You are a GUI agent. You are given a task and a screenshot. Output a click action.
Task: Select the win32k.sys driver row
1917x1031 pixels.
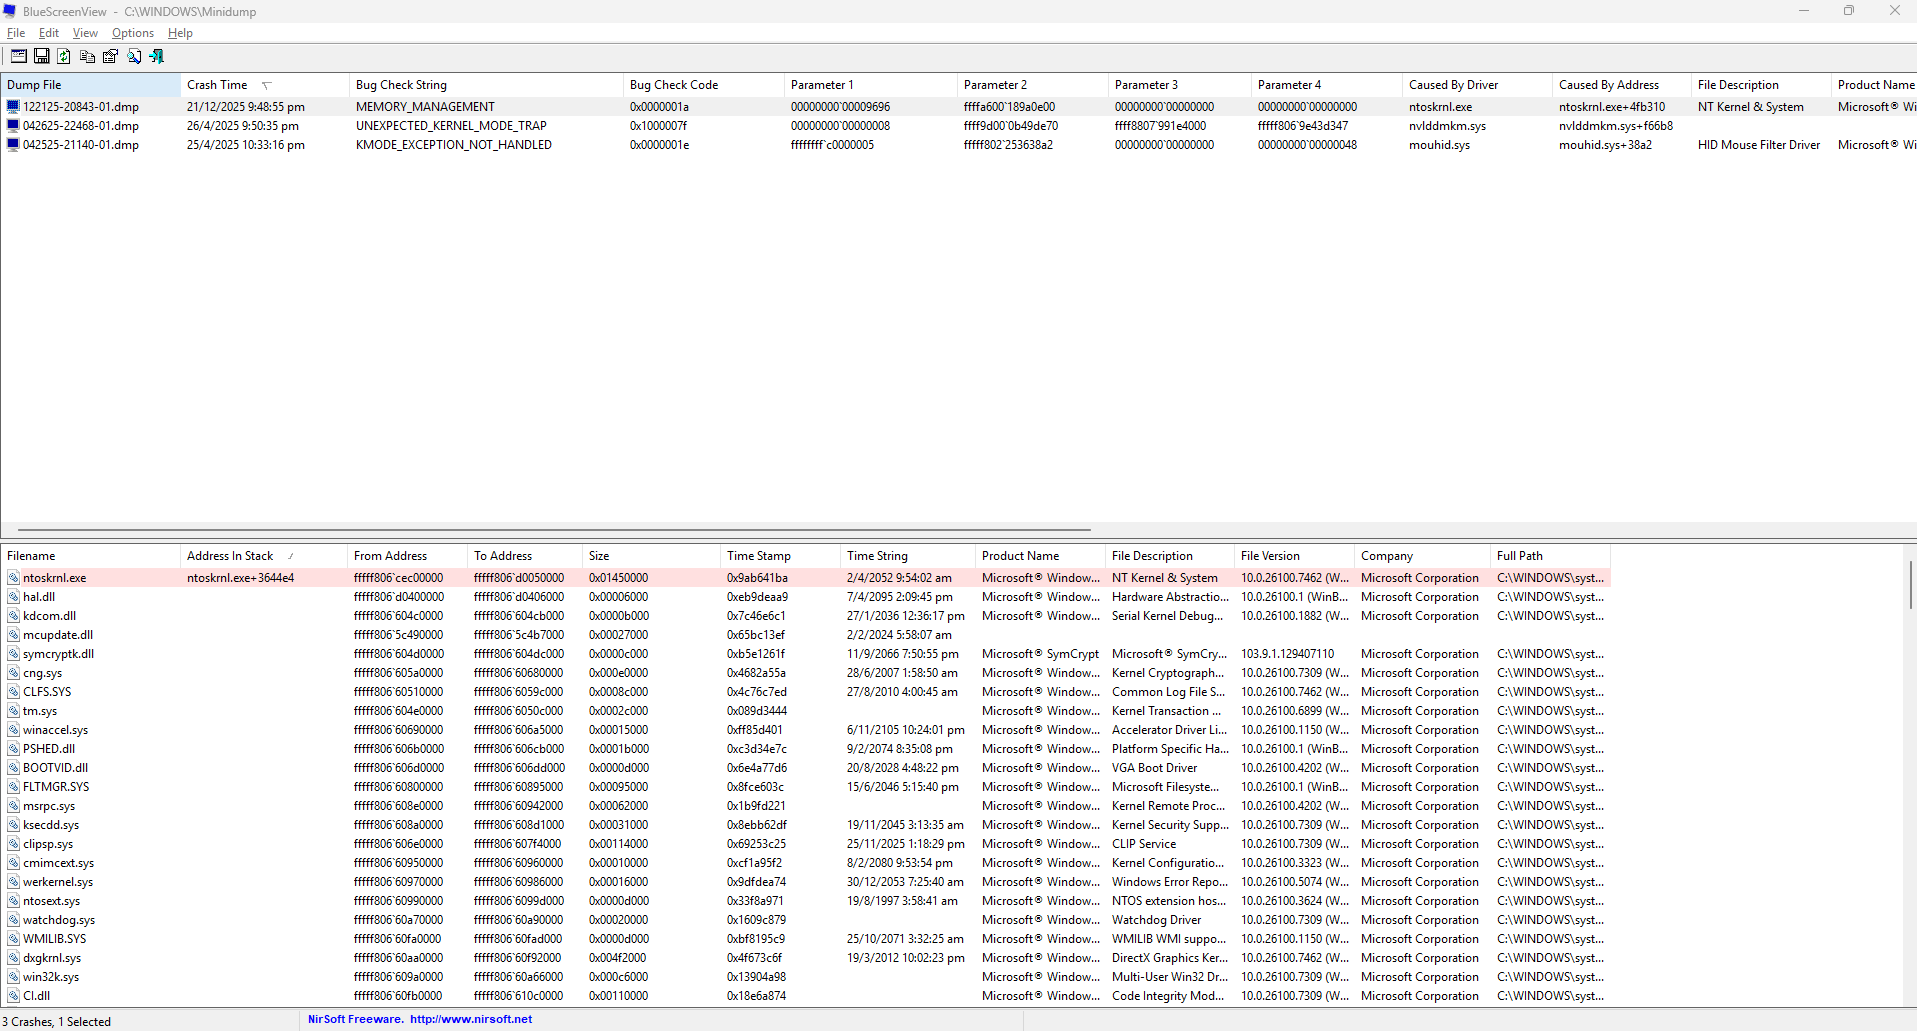(805, 977)
